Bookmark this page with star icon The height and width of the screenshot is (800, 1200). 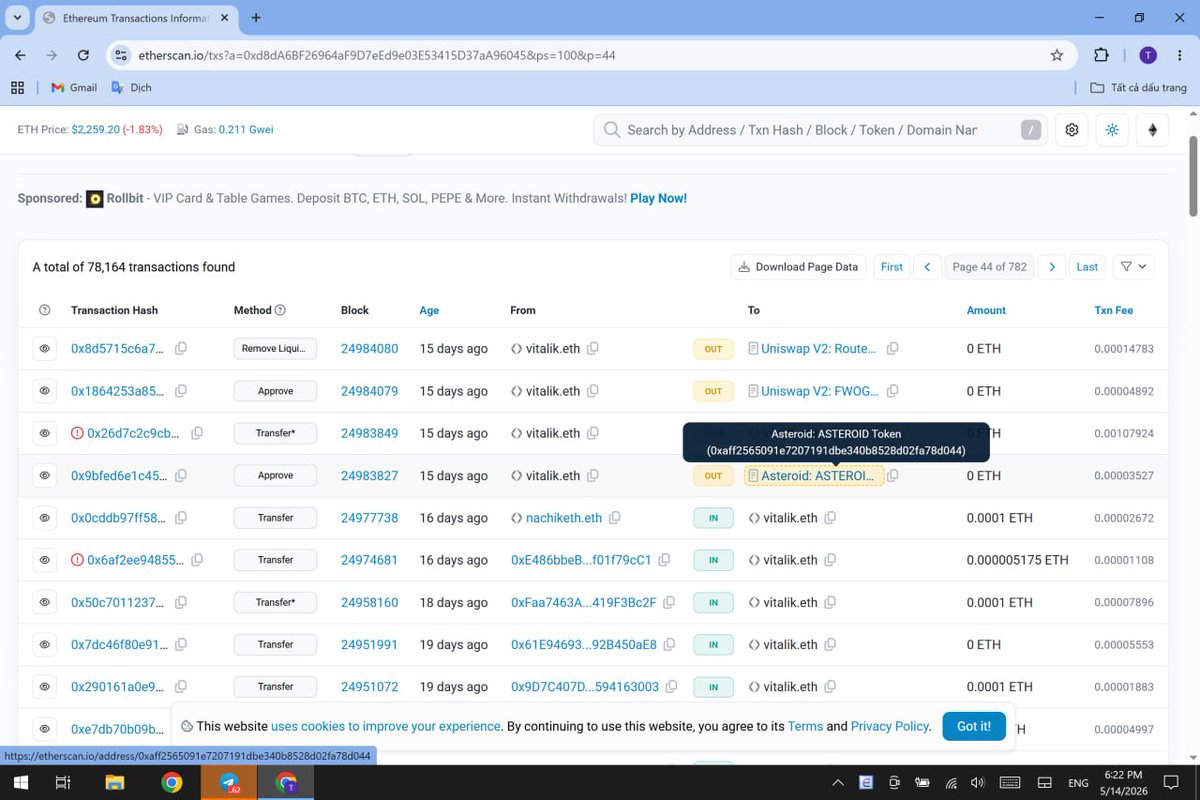[1057, 55]
